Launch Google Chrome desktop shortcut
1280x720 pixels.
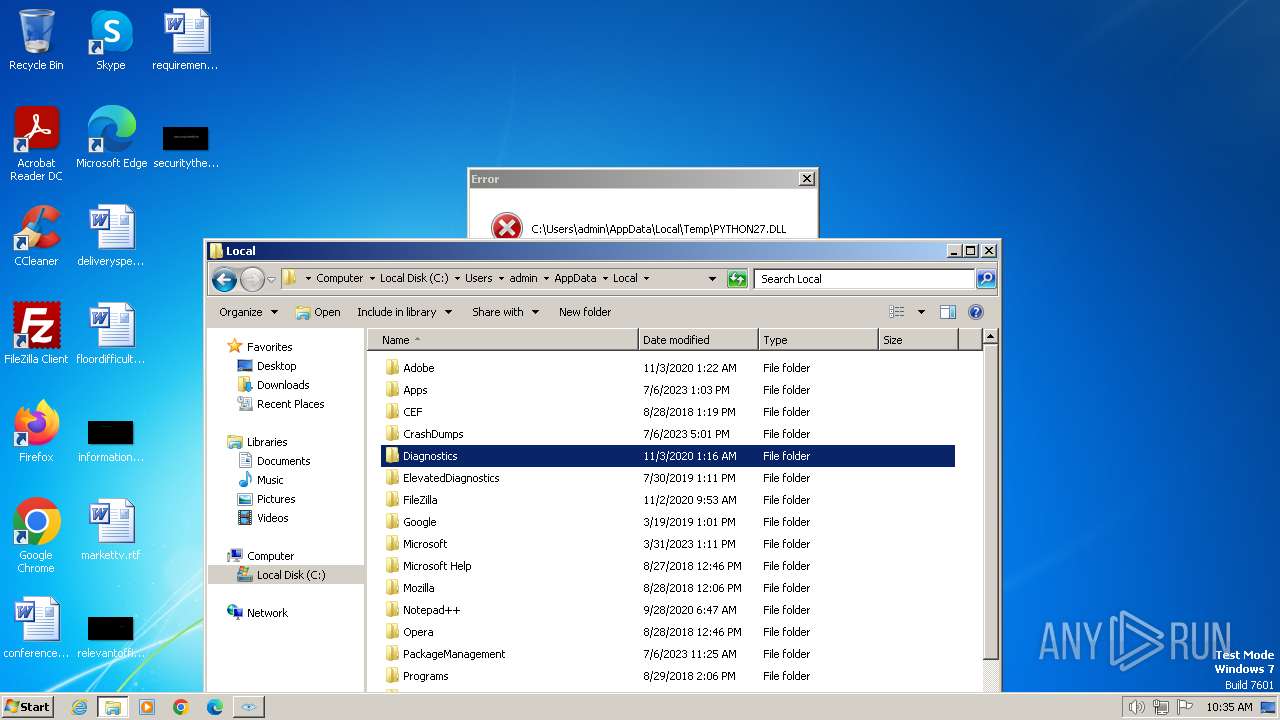coord(36,536)
